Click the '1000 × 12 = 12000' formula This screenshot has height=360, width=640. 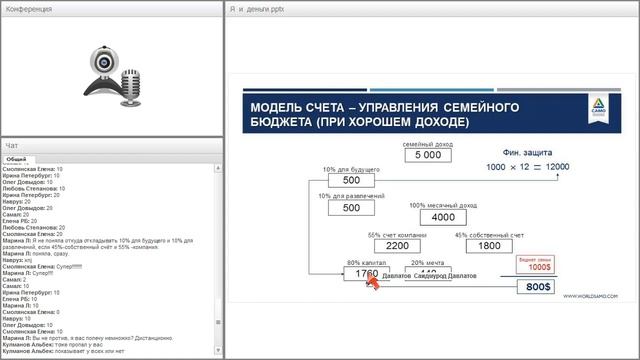[x=527, y=167]
